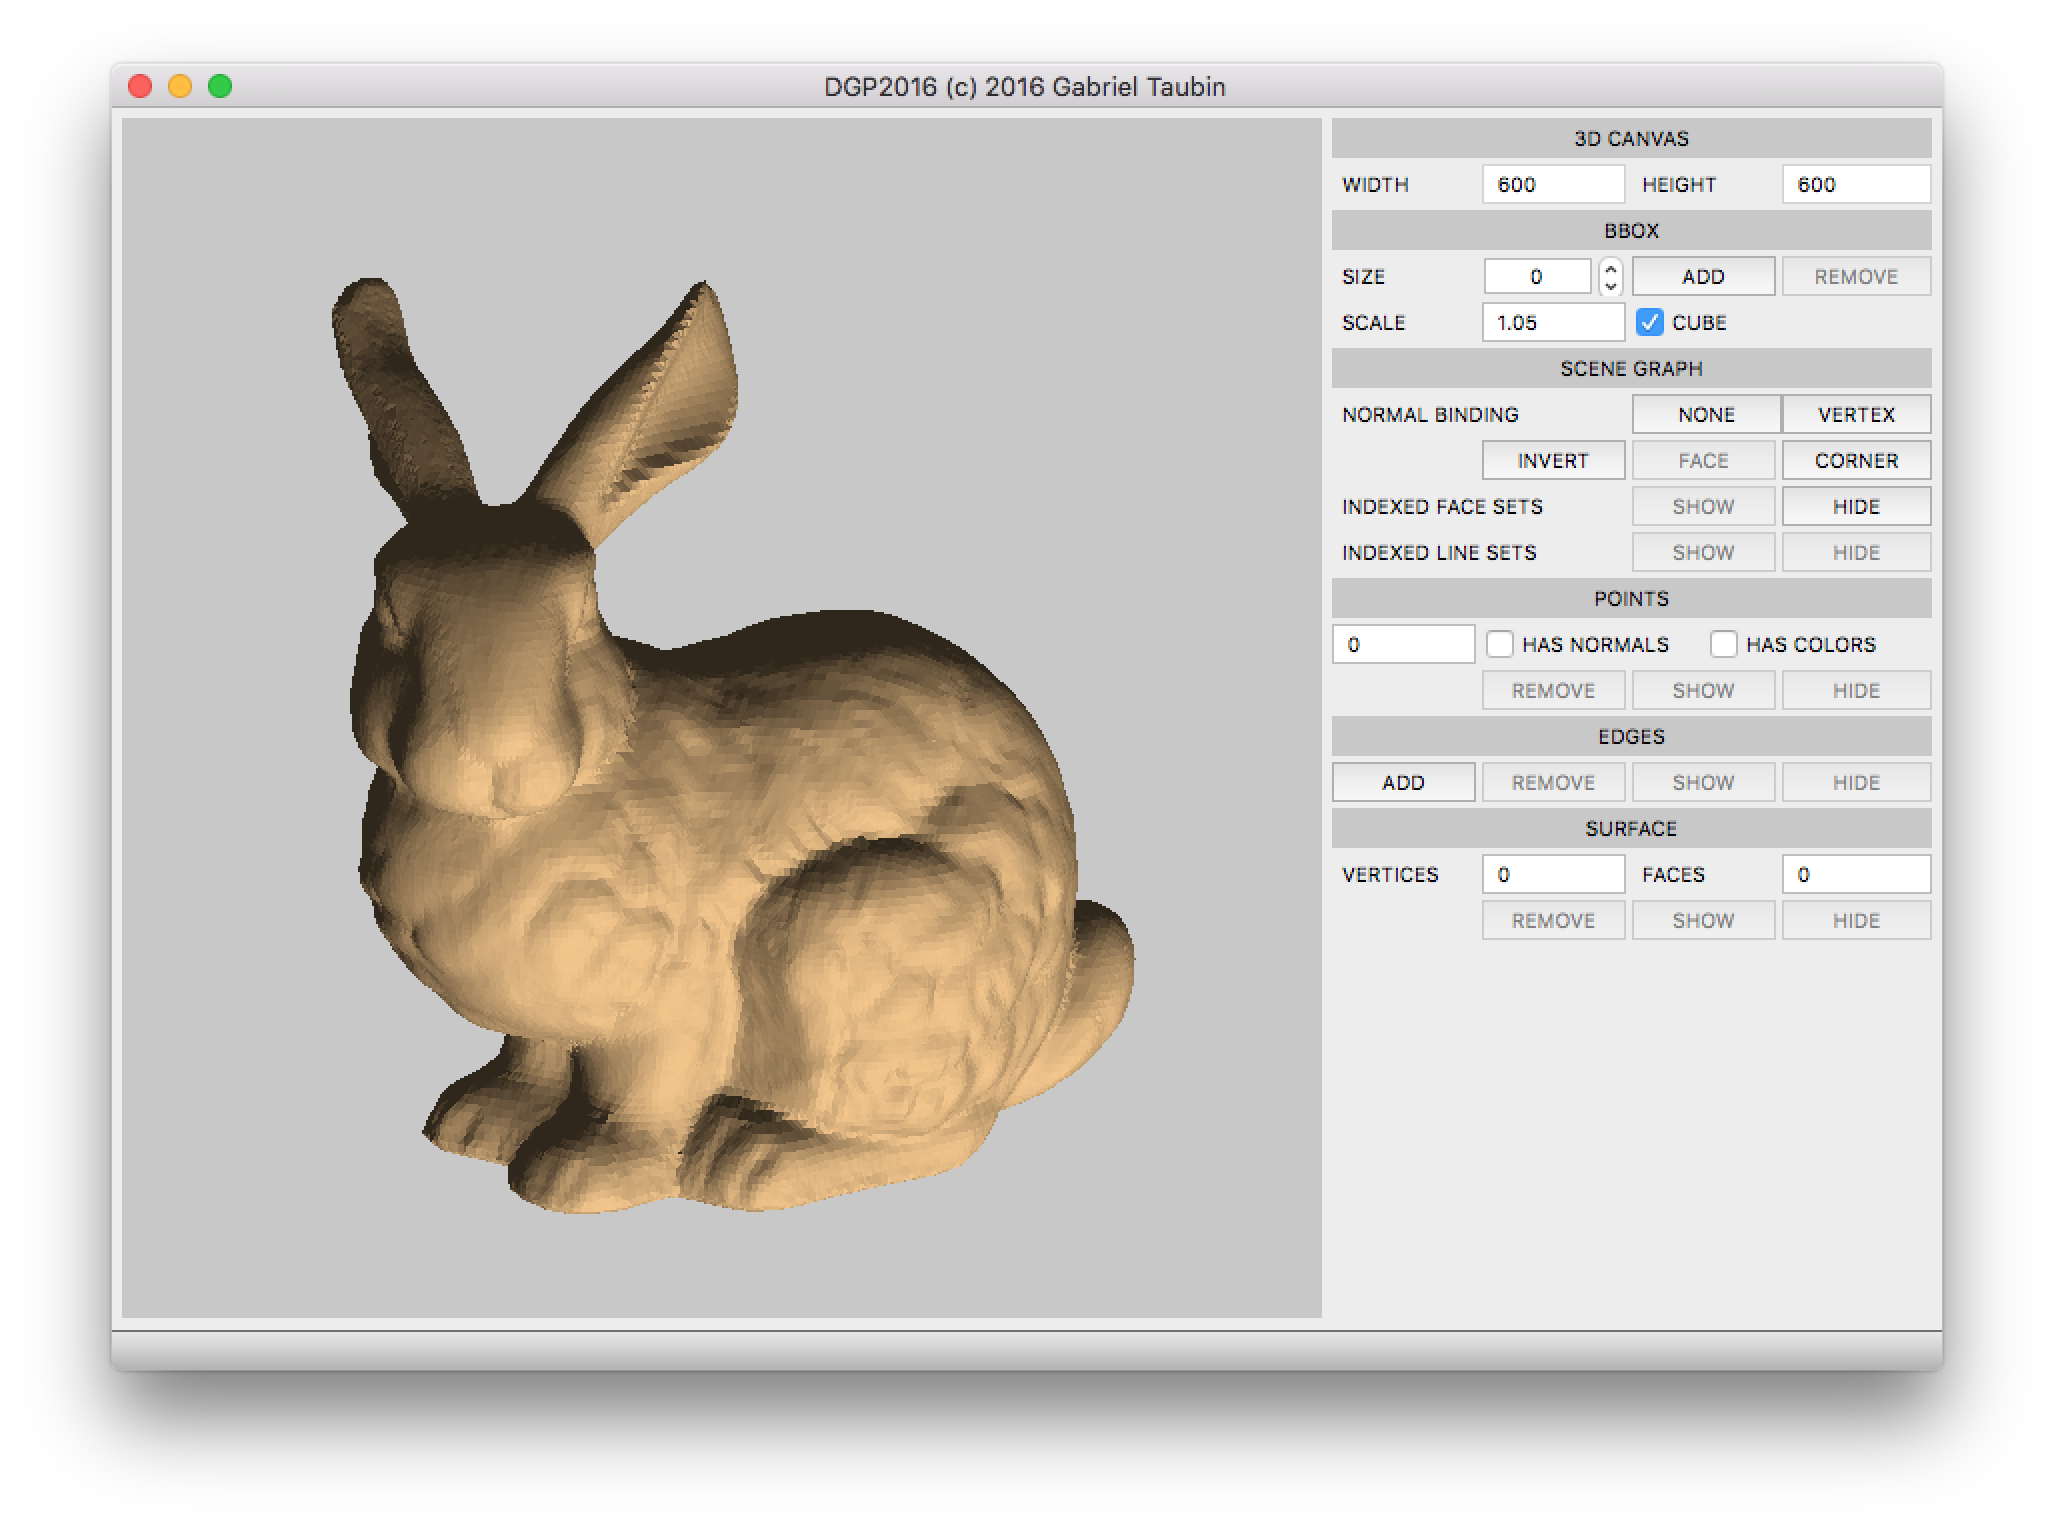Click REMOVE in the EDGES section
Screen dimensions: 2054x1530
1553,782
